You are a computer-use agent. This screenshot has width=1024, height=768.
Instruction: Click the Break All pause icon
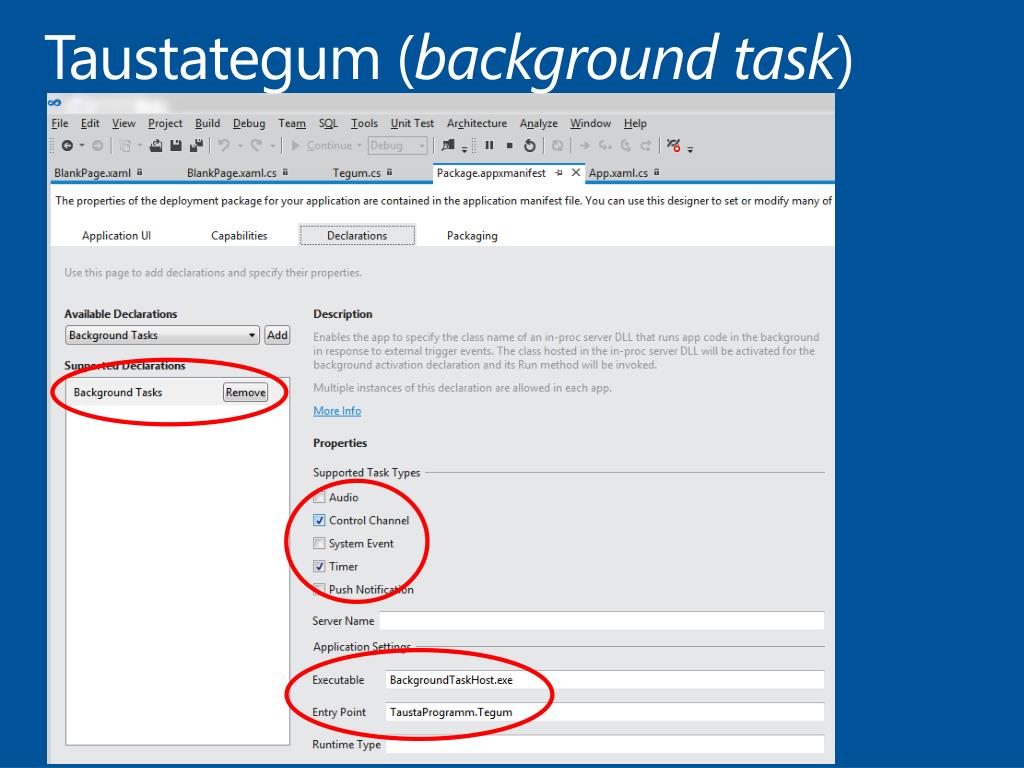[x=489, y=146]
